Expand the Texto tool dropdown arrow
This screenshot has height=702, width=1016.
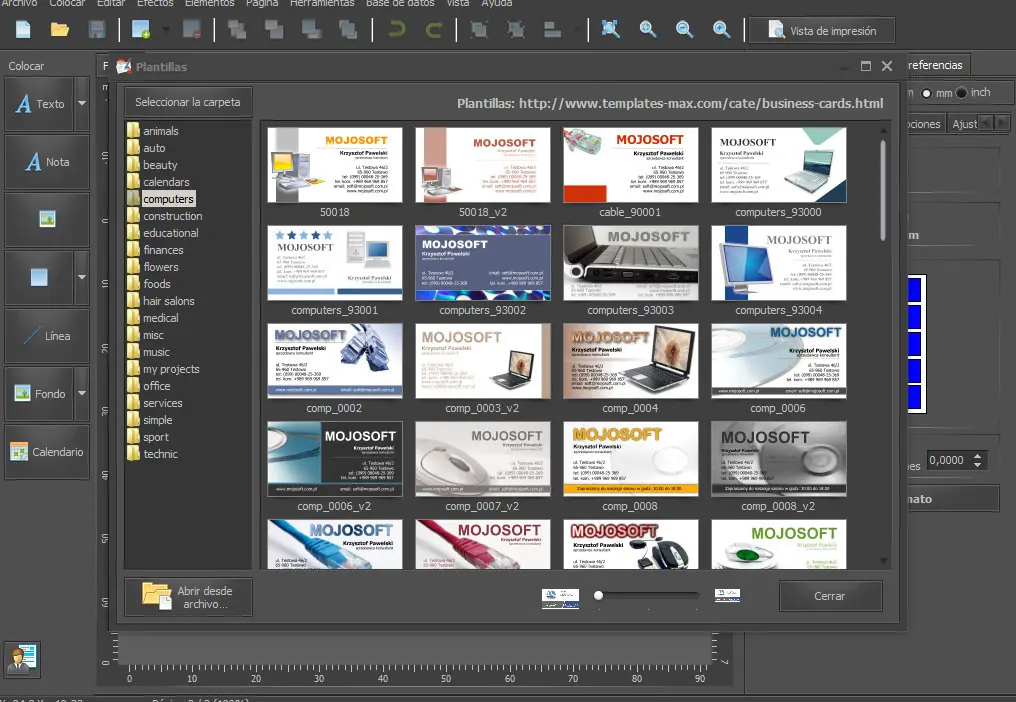(x=82, y=103)
